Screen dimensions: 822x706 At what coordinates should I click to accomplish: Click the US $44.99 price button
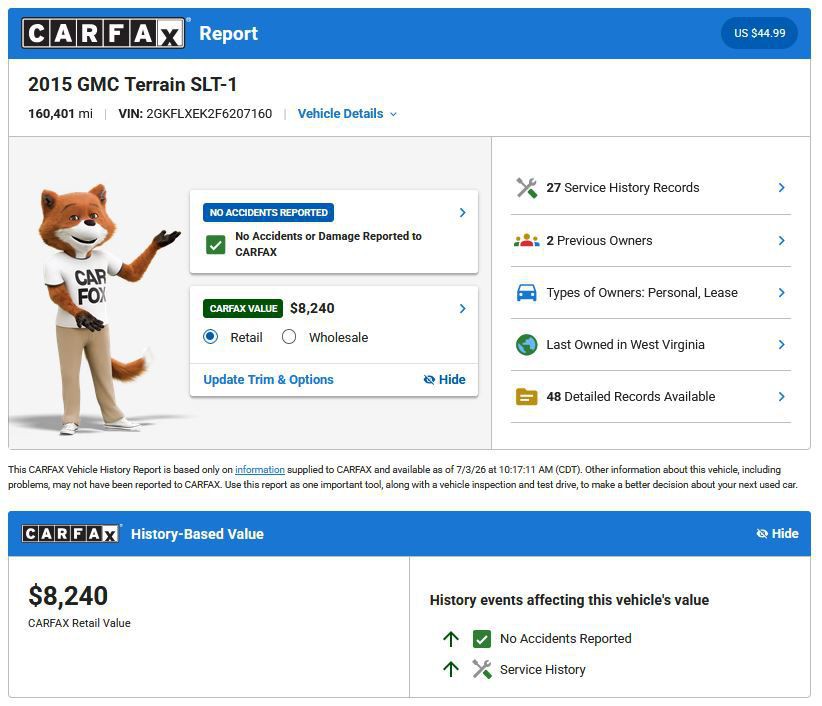[759, 33]
